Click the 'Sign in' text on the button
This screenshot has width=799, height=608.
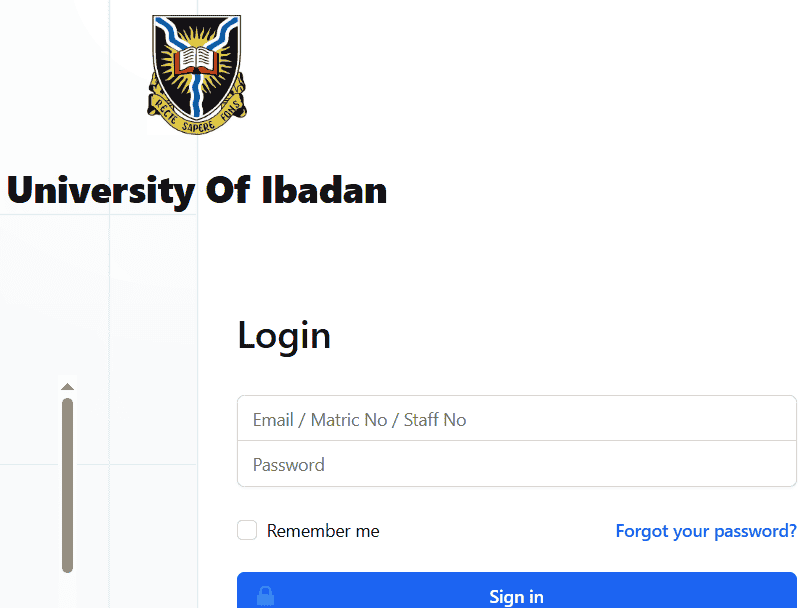pyautogui.click(x=516, y=597)
